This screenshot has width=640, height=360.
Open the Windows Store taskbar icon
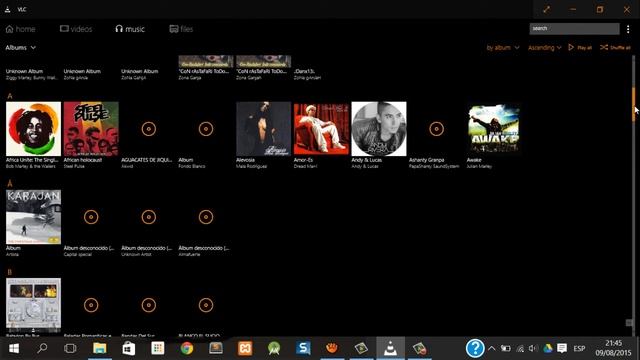129,348
